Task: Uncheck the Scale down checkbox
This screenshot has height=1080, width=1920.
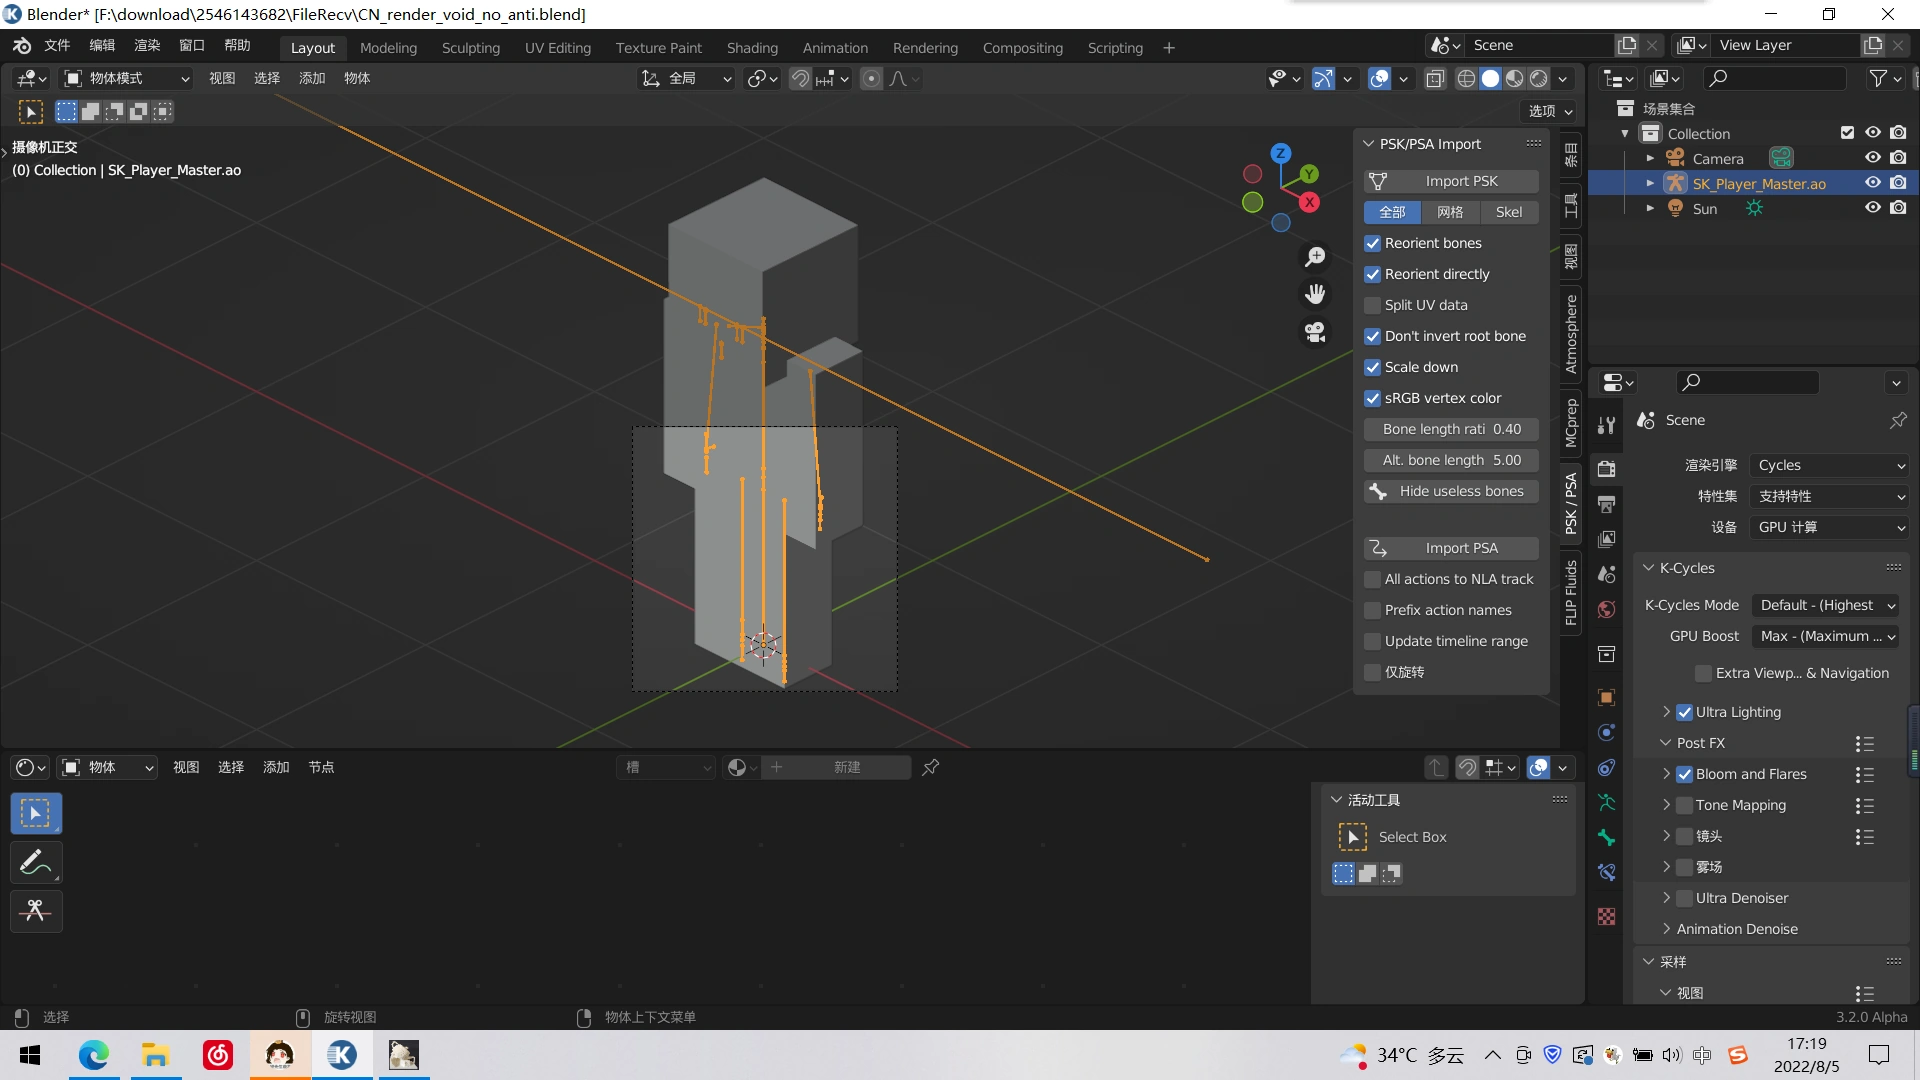Action: click(x=1373, y=367)
